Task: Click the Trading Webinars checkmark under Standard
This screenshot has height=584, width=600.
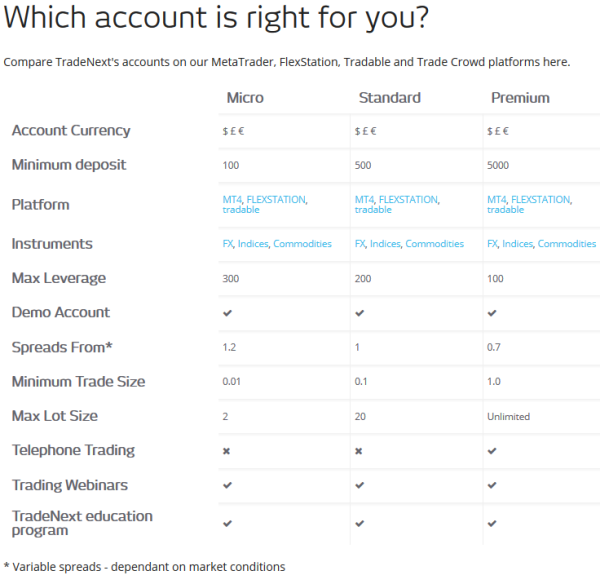Action: click(x=359, y=485)
